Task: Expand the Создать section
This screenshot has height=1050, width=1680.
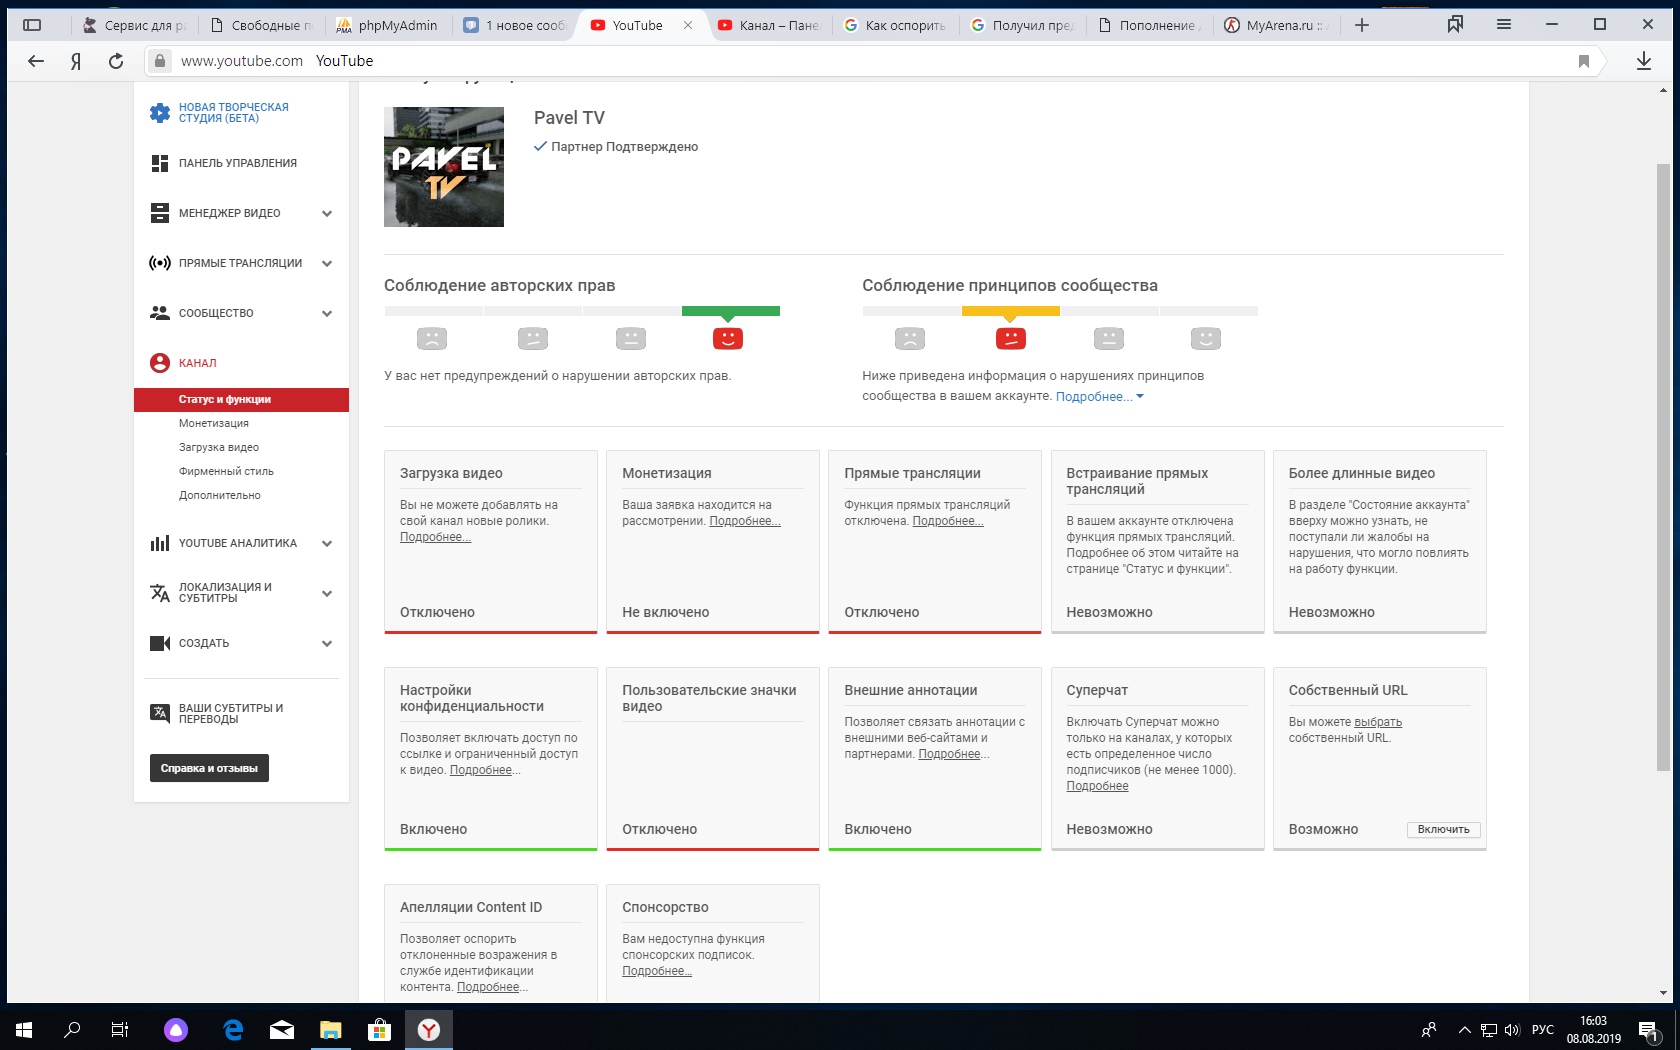Action: 327,643
